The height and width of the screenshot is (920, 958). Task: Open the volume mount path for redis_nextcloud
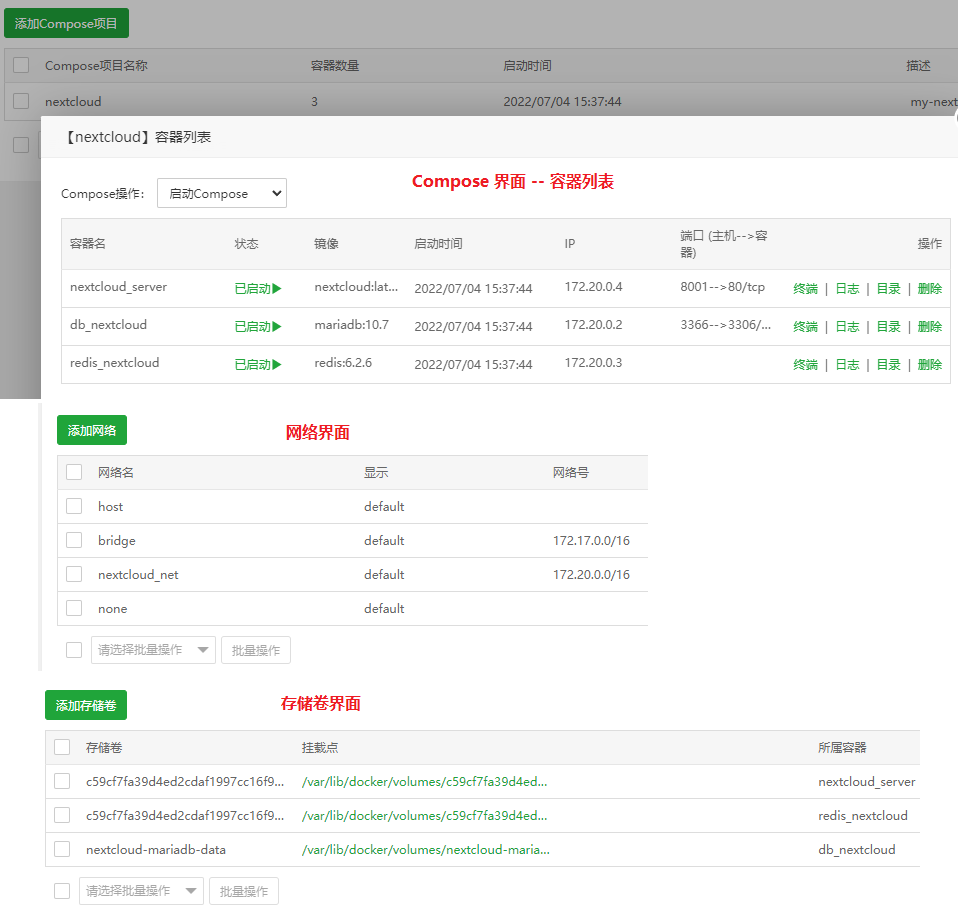point(424,816)
